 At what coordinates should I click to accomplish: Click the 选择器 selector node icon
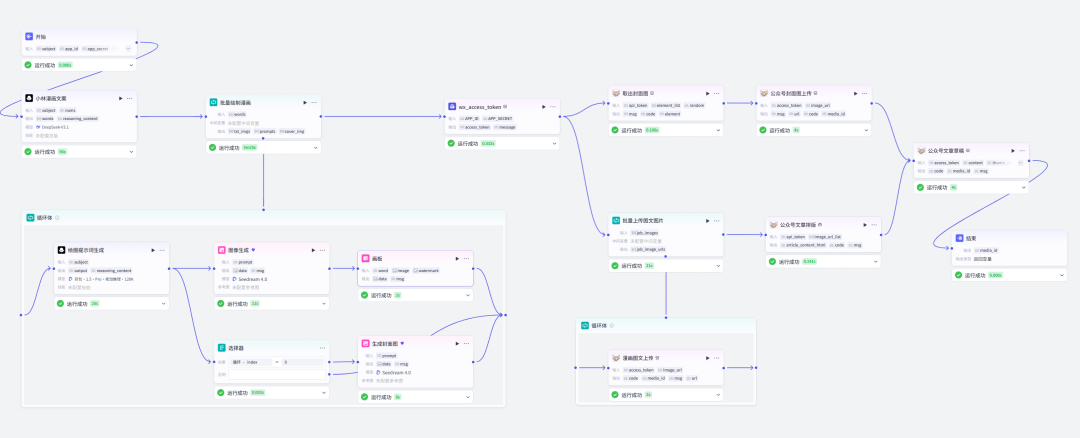coord(222,348)
